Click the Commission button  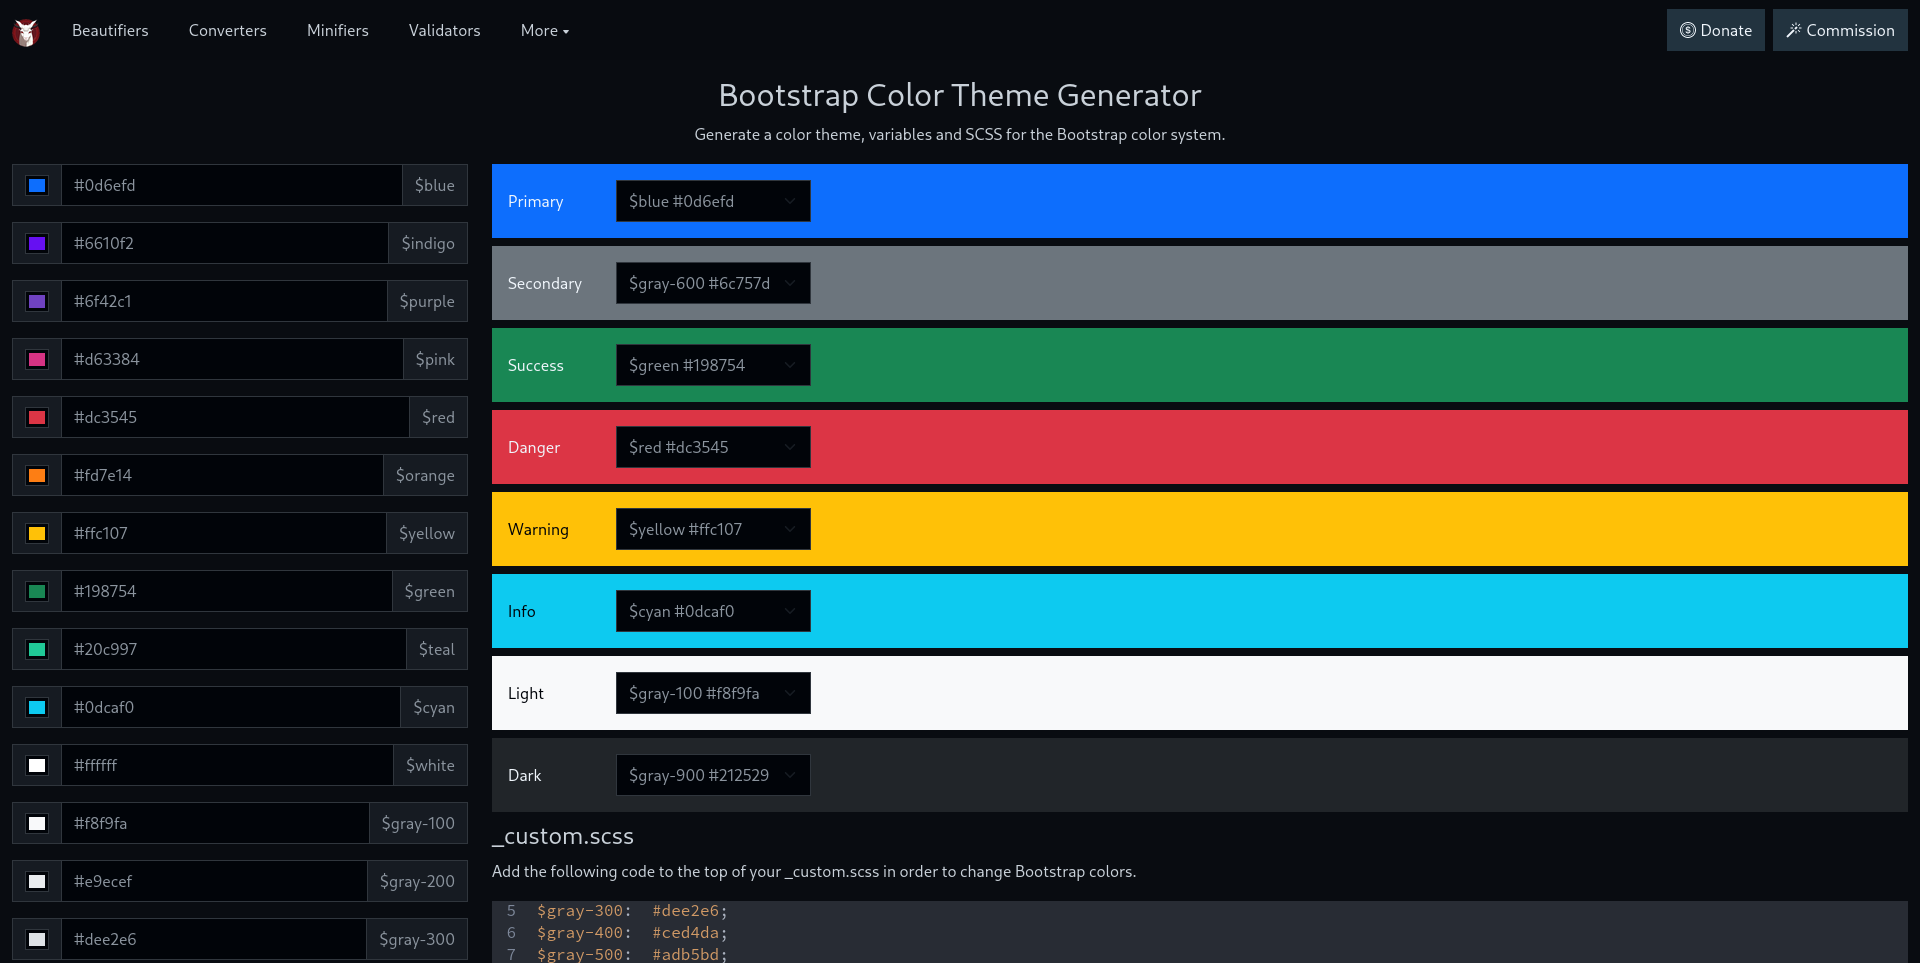pos(1840,30)
